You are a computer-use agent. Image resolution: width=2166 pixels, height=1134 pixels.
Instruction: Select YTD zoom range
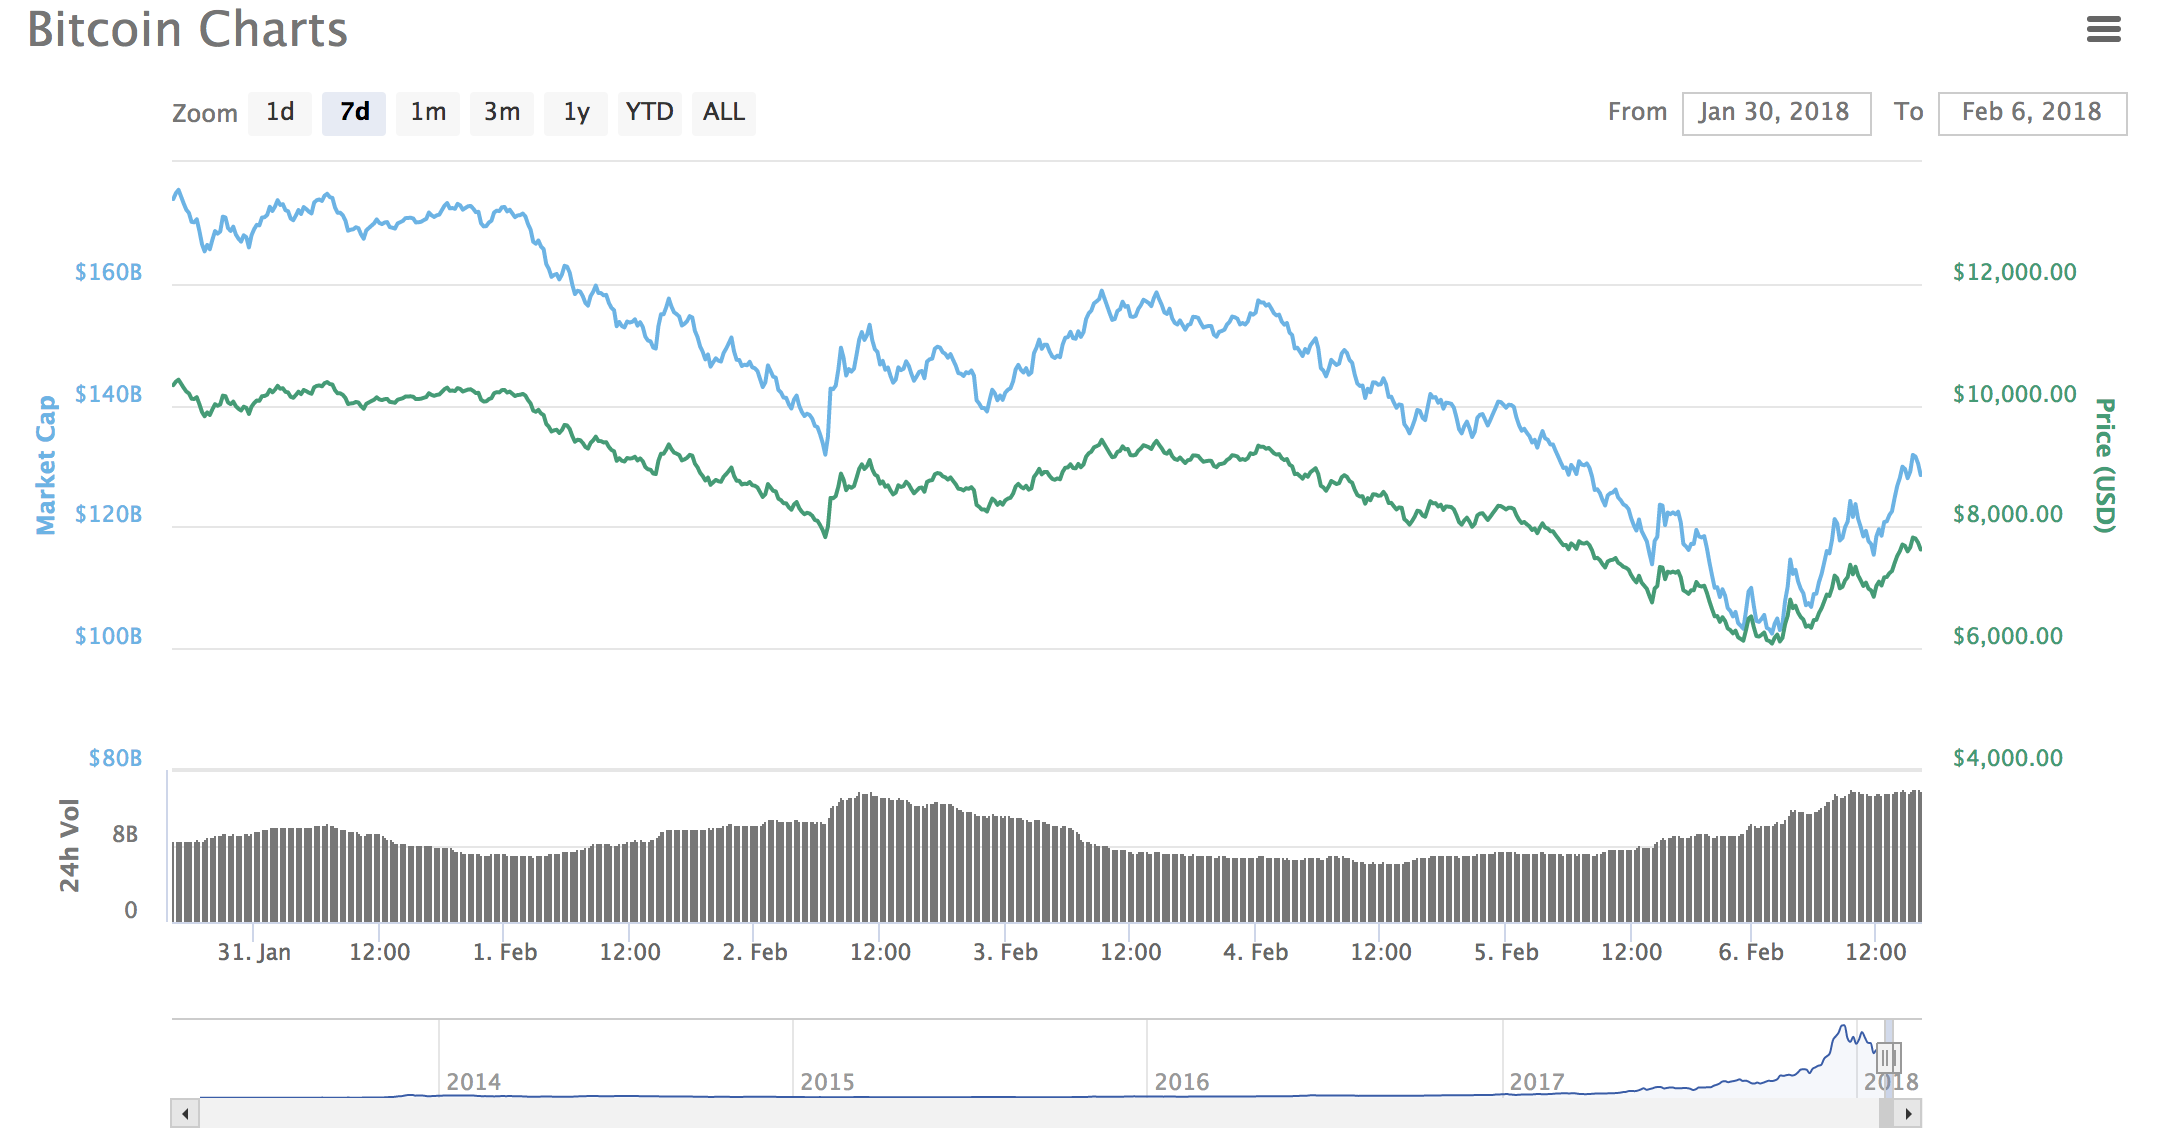[x=650, y=112]
